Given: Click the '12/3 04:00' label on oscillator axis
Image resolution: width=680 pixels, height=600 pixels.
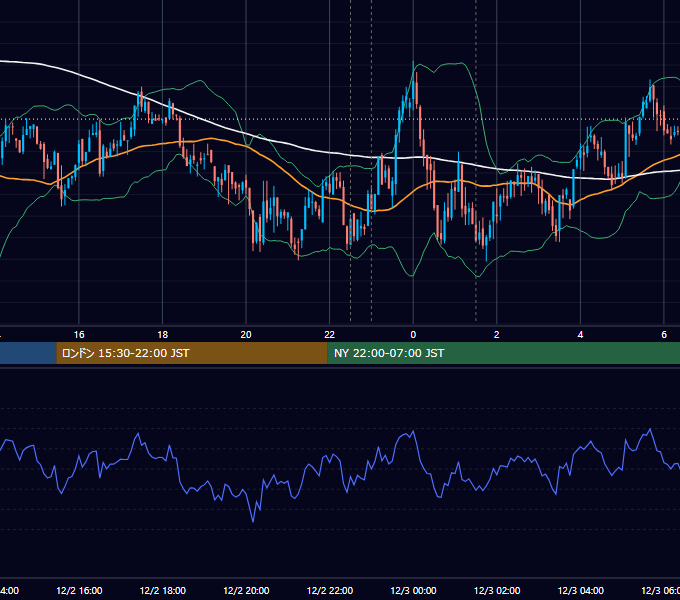Looking at the screenshot, I should [x=581, y=590].
